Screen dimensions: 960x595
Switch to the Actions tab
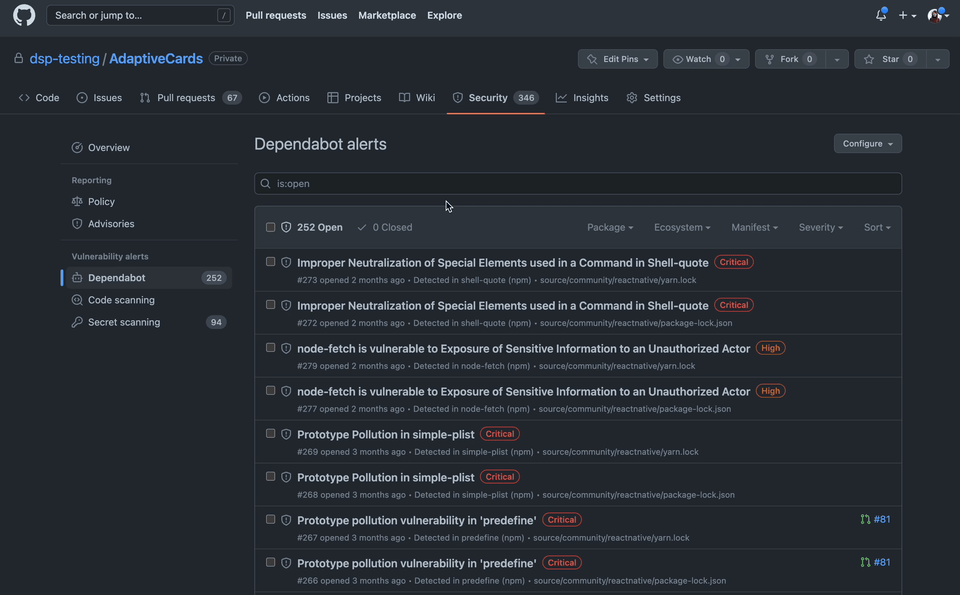click(284, 97)
